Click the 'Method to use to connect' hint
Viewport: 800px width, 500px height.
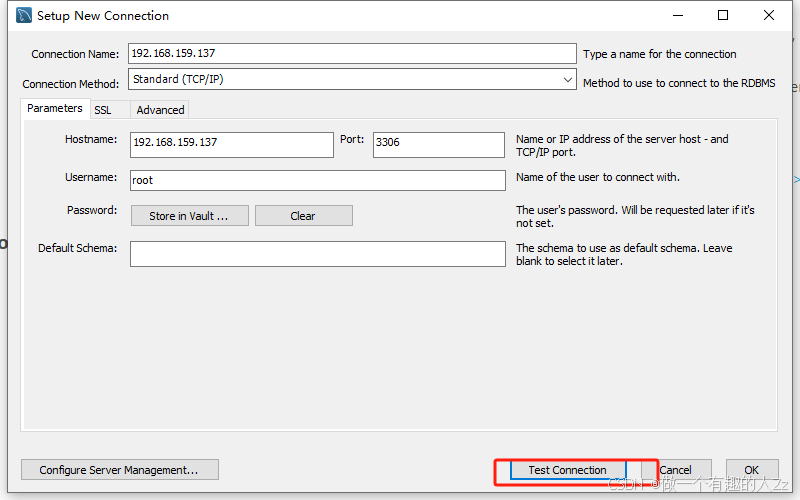click(x=679, y=83)
